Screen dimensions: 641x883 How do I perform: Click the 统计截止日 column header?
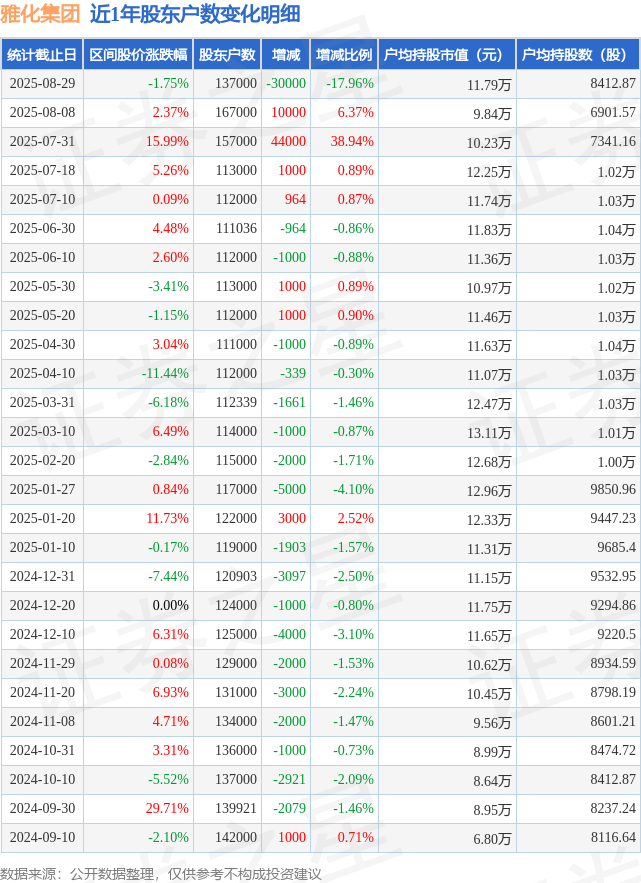pyautogui.click(x=42, y=55)
